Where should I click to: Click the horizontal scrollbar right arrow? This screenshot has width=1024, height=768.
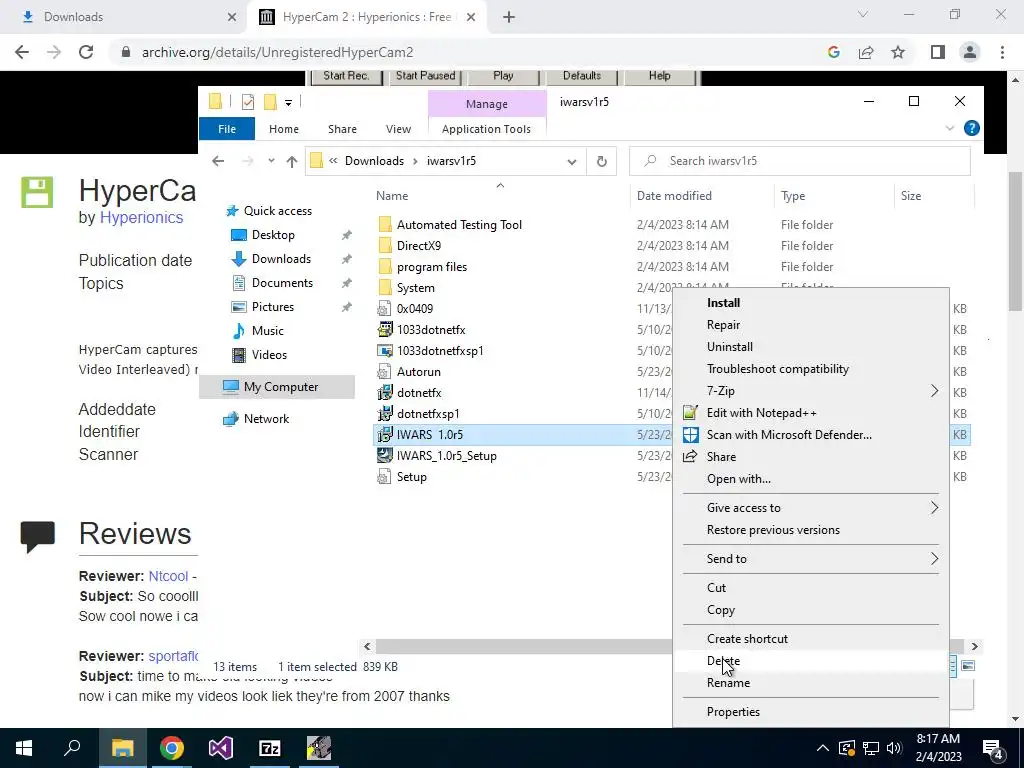pos(974,647)
